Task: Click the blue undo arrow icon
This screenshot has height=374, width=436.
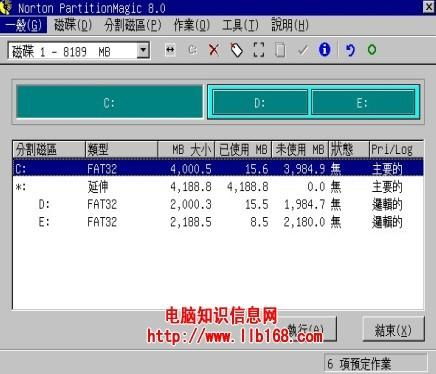Action: pyautogui.click(x=350, y=50)
